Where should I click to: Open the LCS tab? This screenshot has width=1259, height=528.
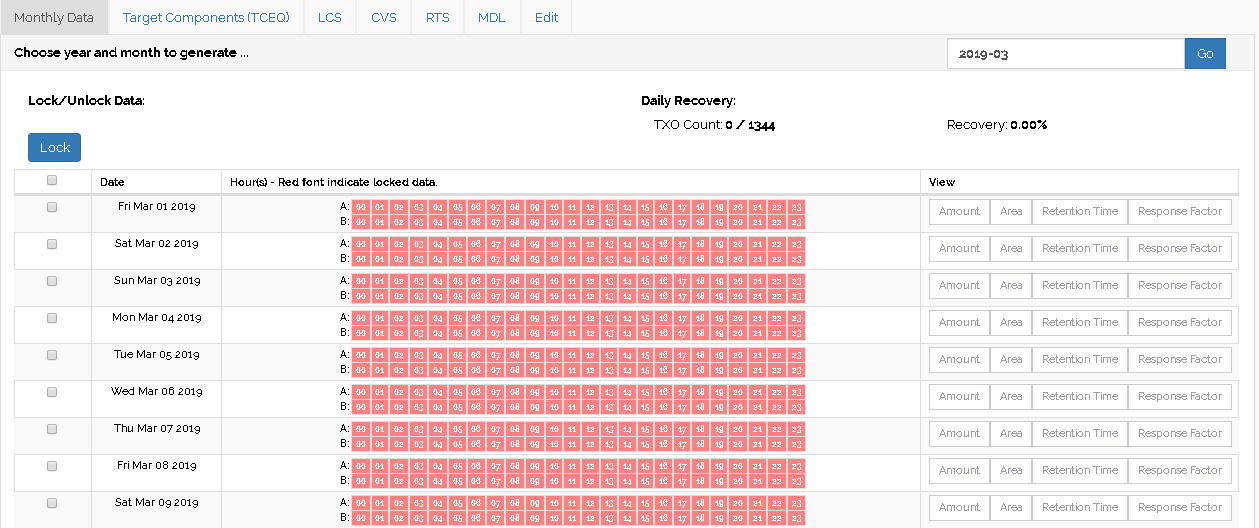coord(329,18)
